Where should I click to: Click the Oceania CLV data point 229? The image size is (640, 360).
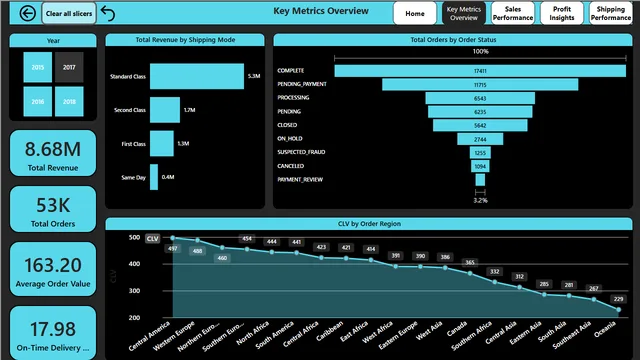click(618, 310)
